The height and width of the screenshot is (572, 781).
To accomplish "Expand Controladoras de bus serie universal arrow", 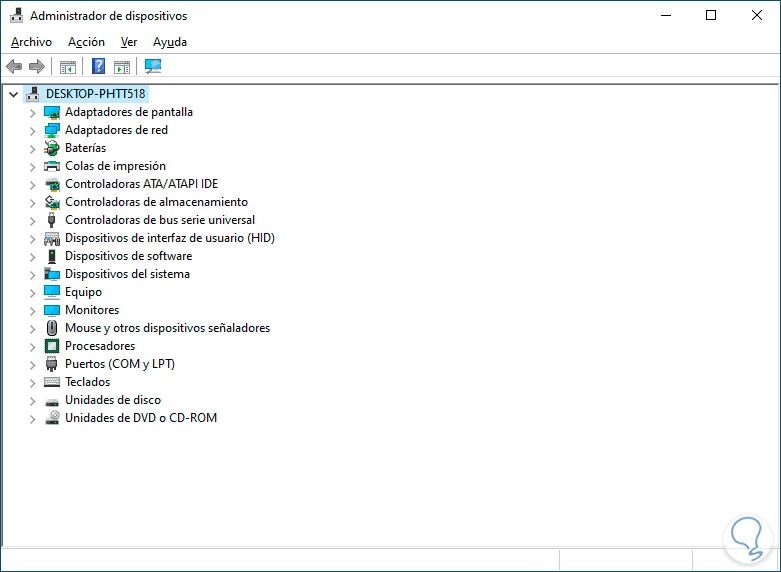I will 32,221.
